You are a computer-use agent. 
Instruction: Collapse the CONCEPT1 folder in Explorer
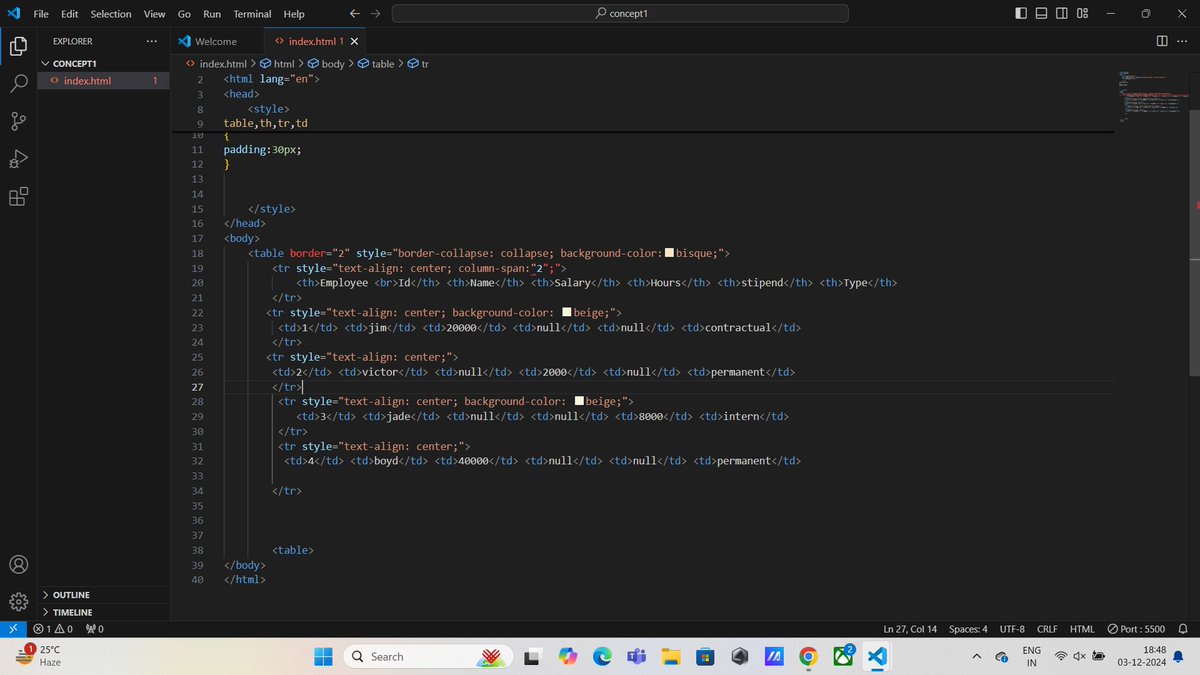[x=75, y=63]
